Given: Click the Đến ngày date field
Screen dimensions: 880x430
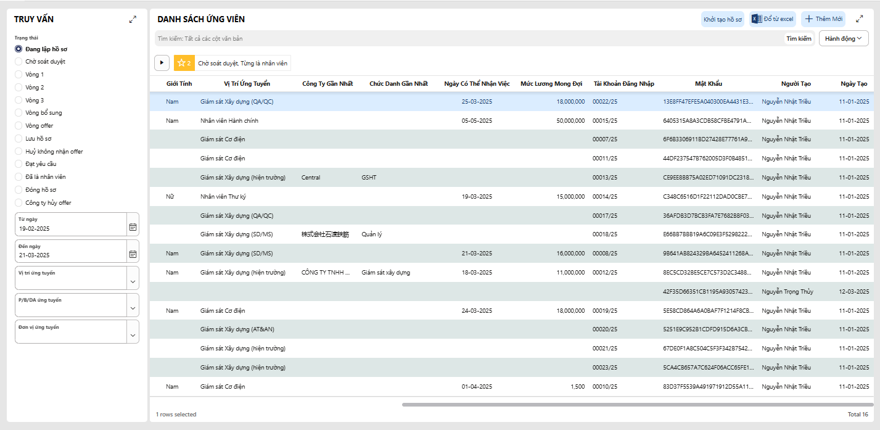Looking at the screenshot, I should 70,251.
